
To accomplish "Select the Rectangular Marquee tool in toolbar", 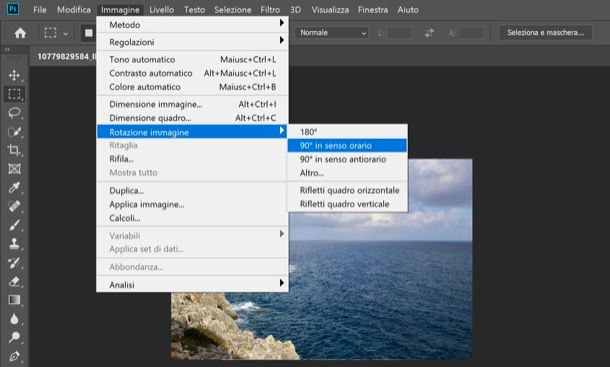I will point(14,94).
